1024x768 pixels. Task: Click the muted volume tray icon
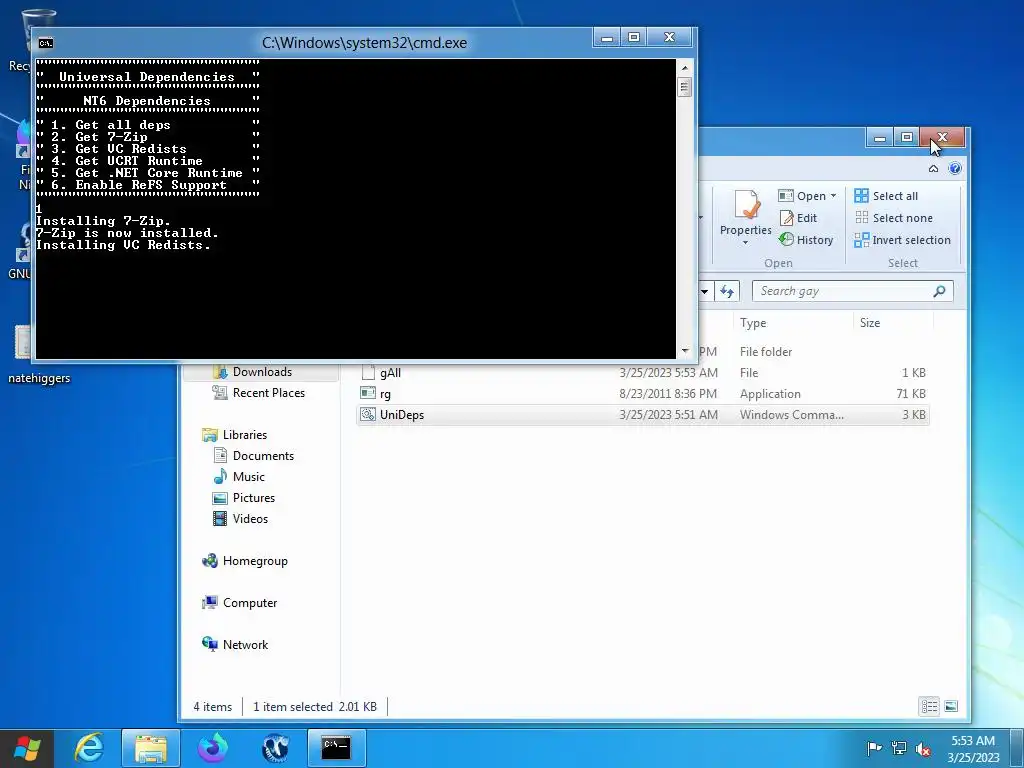coord(923,748)
